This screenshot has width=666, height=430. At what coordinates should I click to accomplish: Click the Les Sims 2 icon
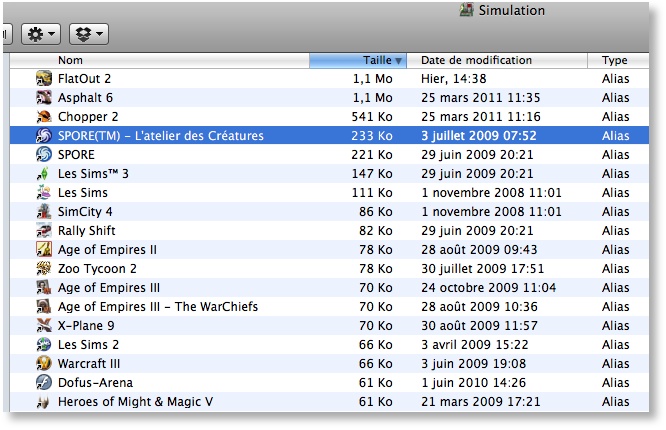[x=44, y=344]
